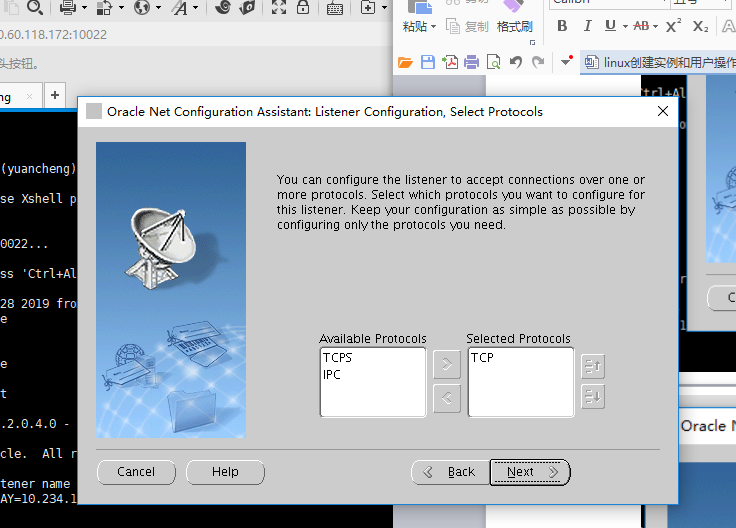Click the Xshell address bar with 118.172:10022
Image resolution: width=736 pixels, height=528 pixels.
point(196,35)
